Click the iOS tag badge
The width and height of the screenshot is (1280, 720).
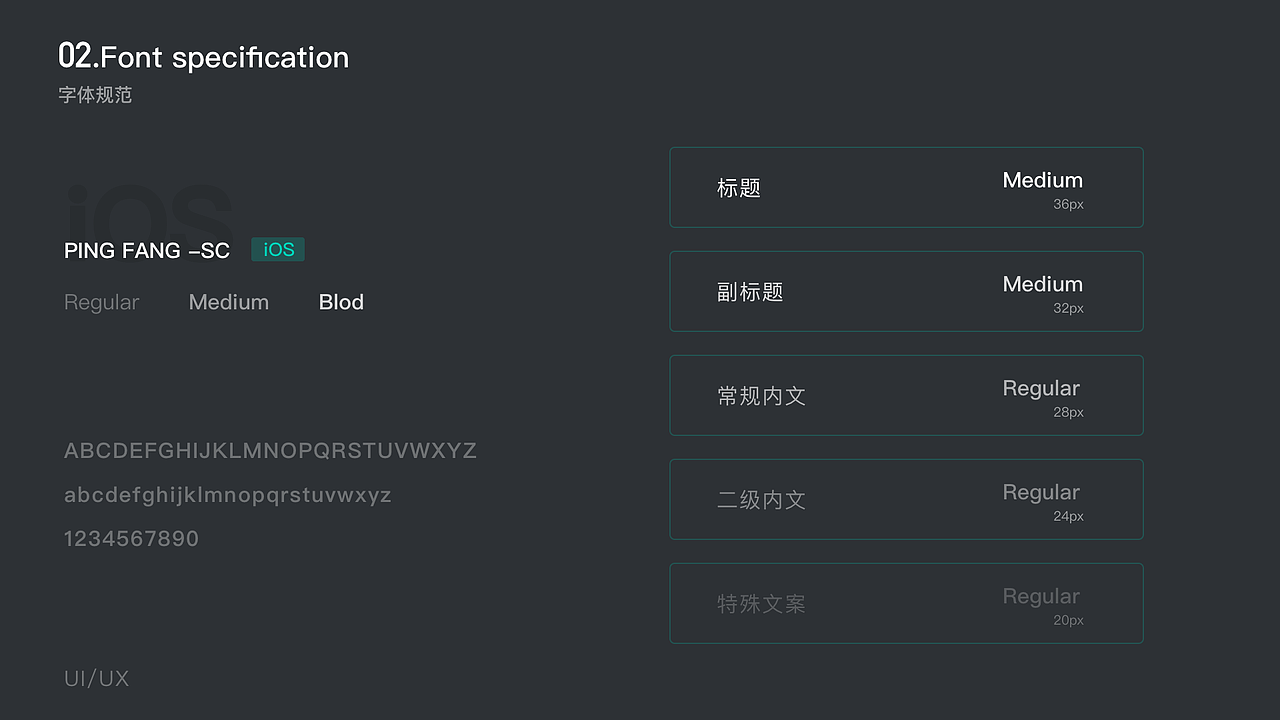278,250
